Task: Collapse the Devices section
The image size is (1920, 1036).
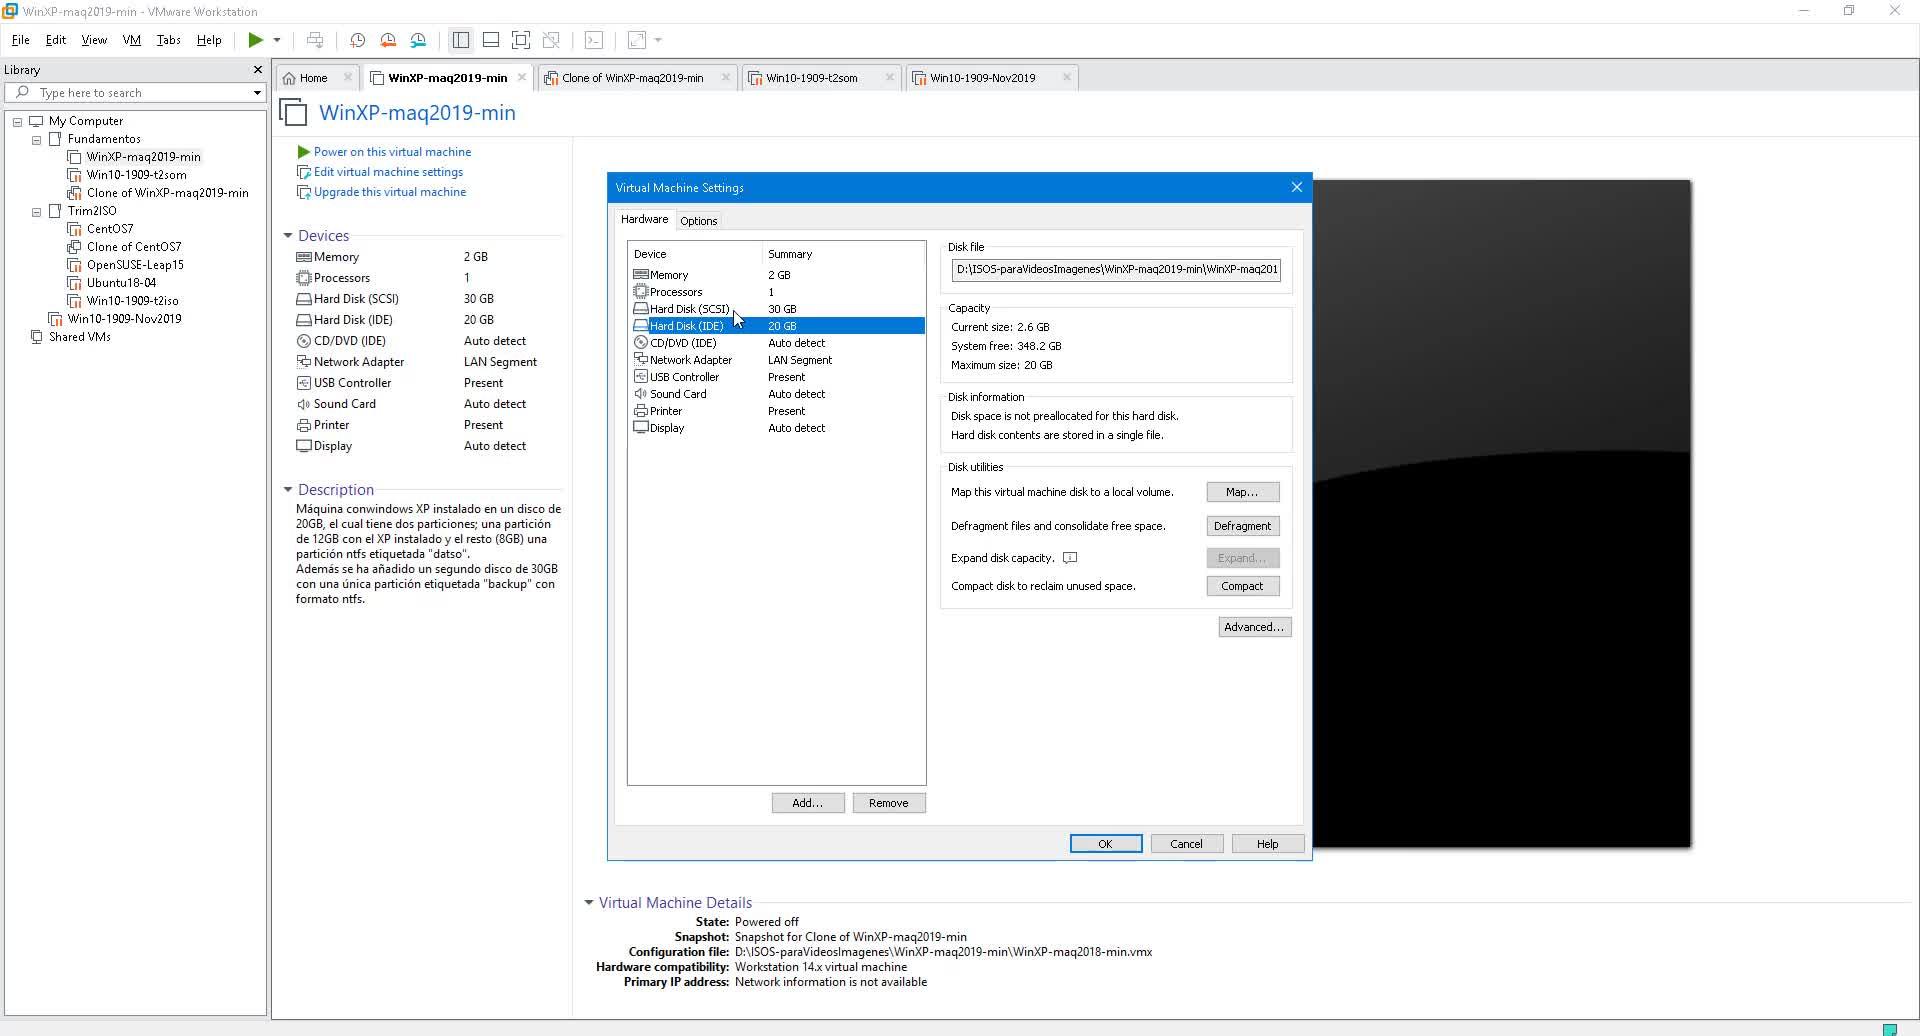Action: (288, 236)
